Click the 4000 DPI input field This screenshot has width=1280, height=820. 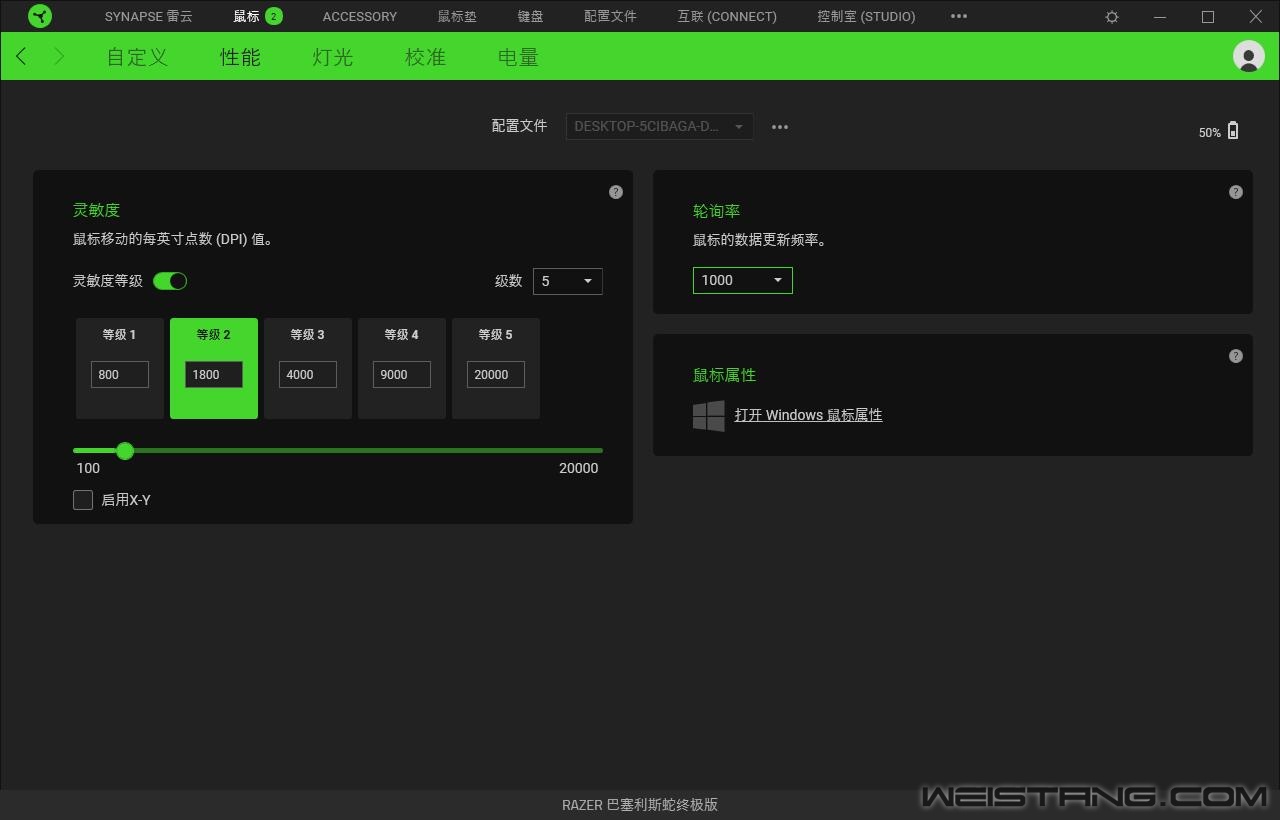(x=308, y=374)
